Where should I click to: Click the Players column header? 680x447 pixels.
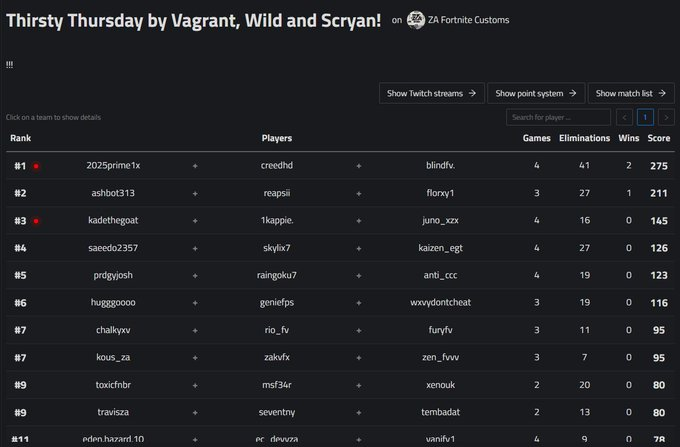tap(277, 138)
